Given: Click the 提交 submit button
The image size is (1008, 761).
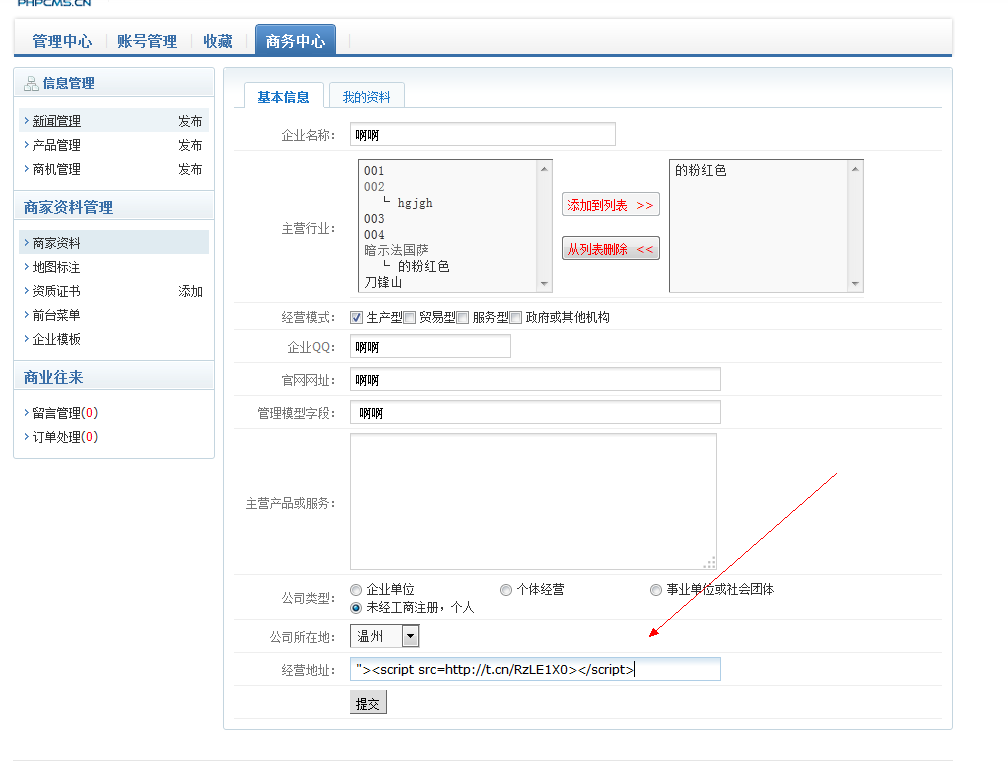Looking at the screenshot, I should coord(368,703).
